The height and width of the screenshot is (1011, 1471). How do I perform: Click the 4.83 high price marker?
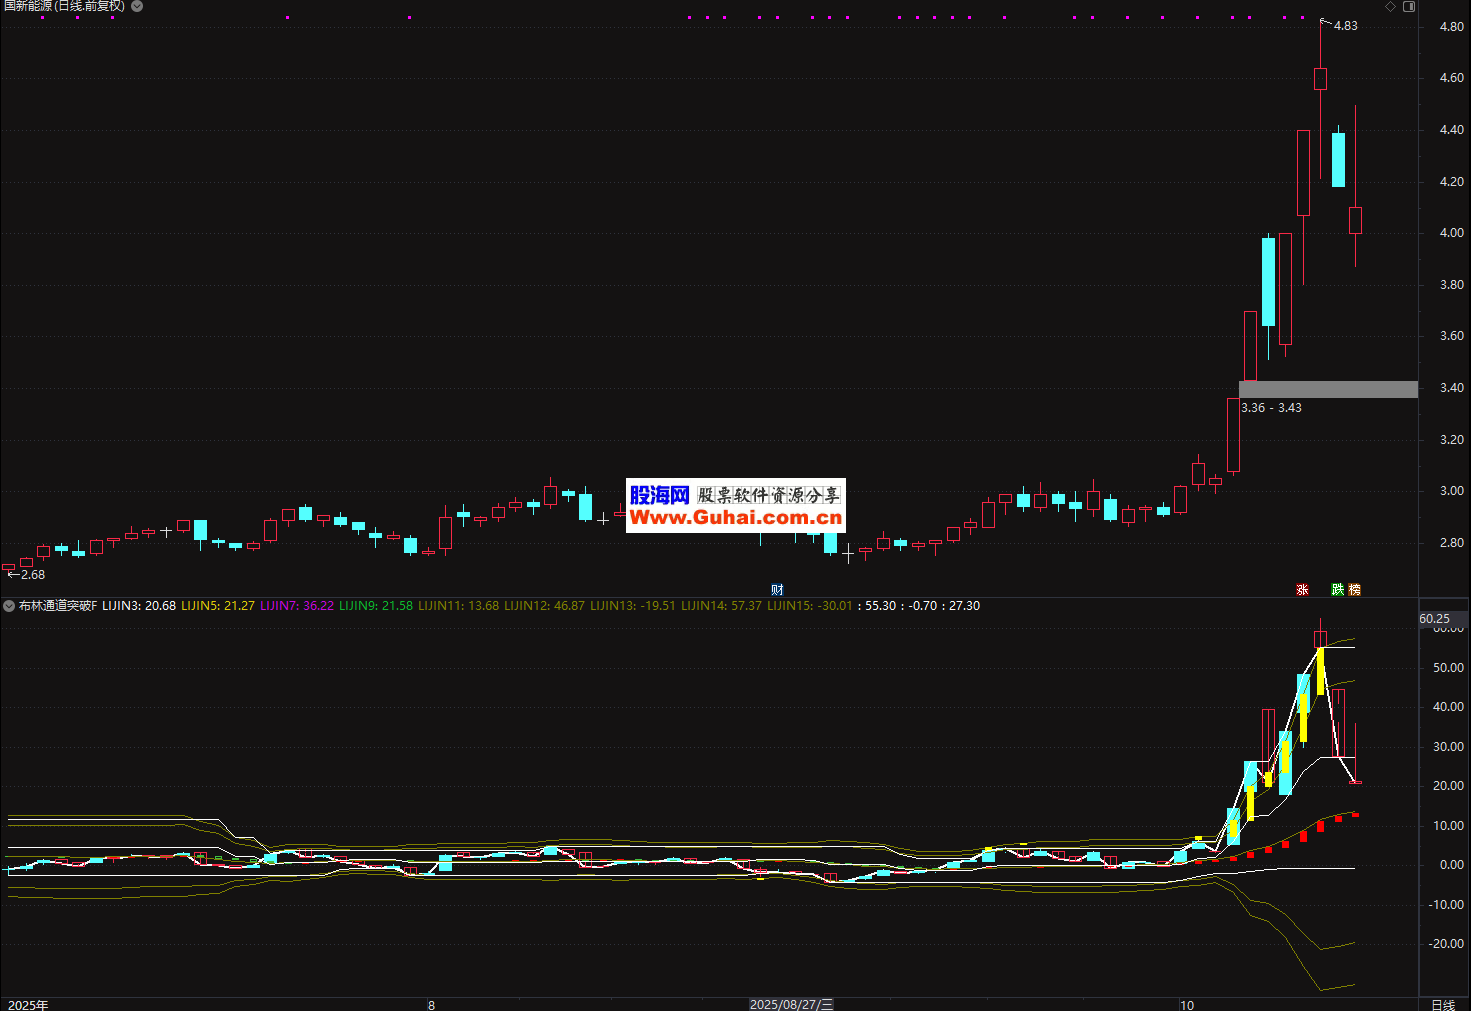tap(1345, 26)
